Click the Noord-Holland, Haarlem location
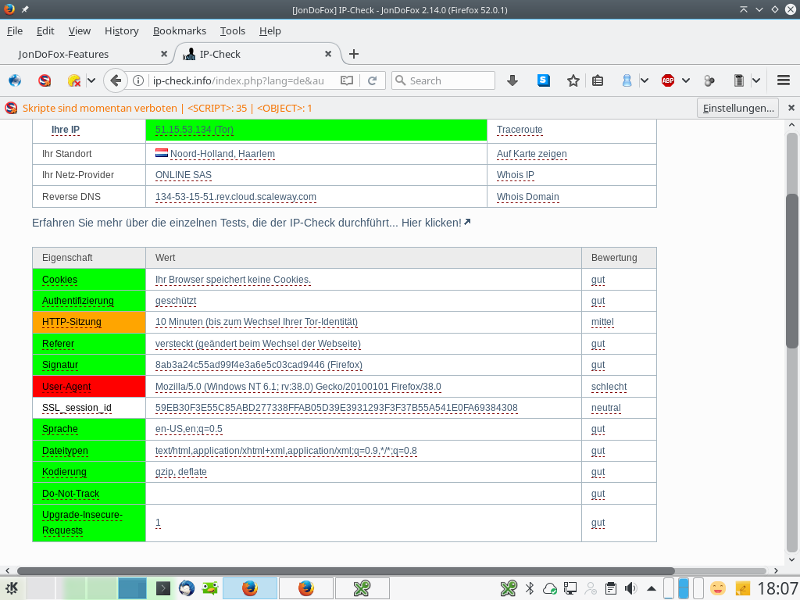The width and height of the screenshot is (800, 600). pos(222,154)
